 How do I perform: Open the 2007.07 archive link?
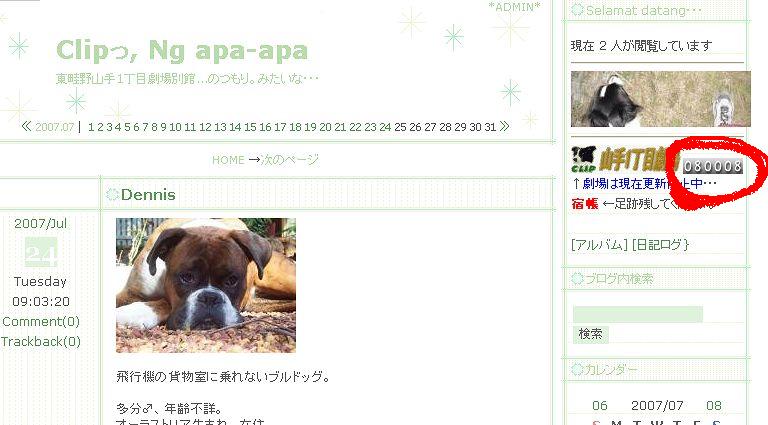(54, 127)
